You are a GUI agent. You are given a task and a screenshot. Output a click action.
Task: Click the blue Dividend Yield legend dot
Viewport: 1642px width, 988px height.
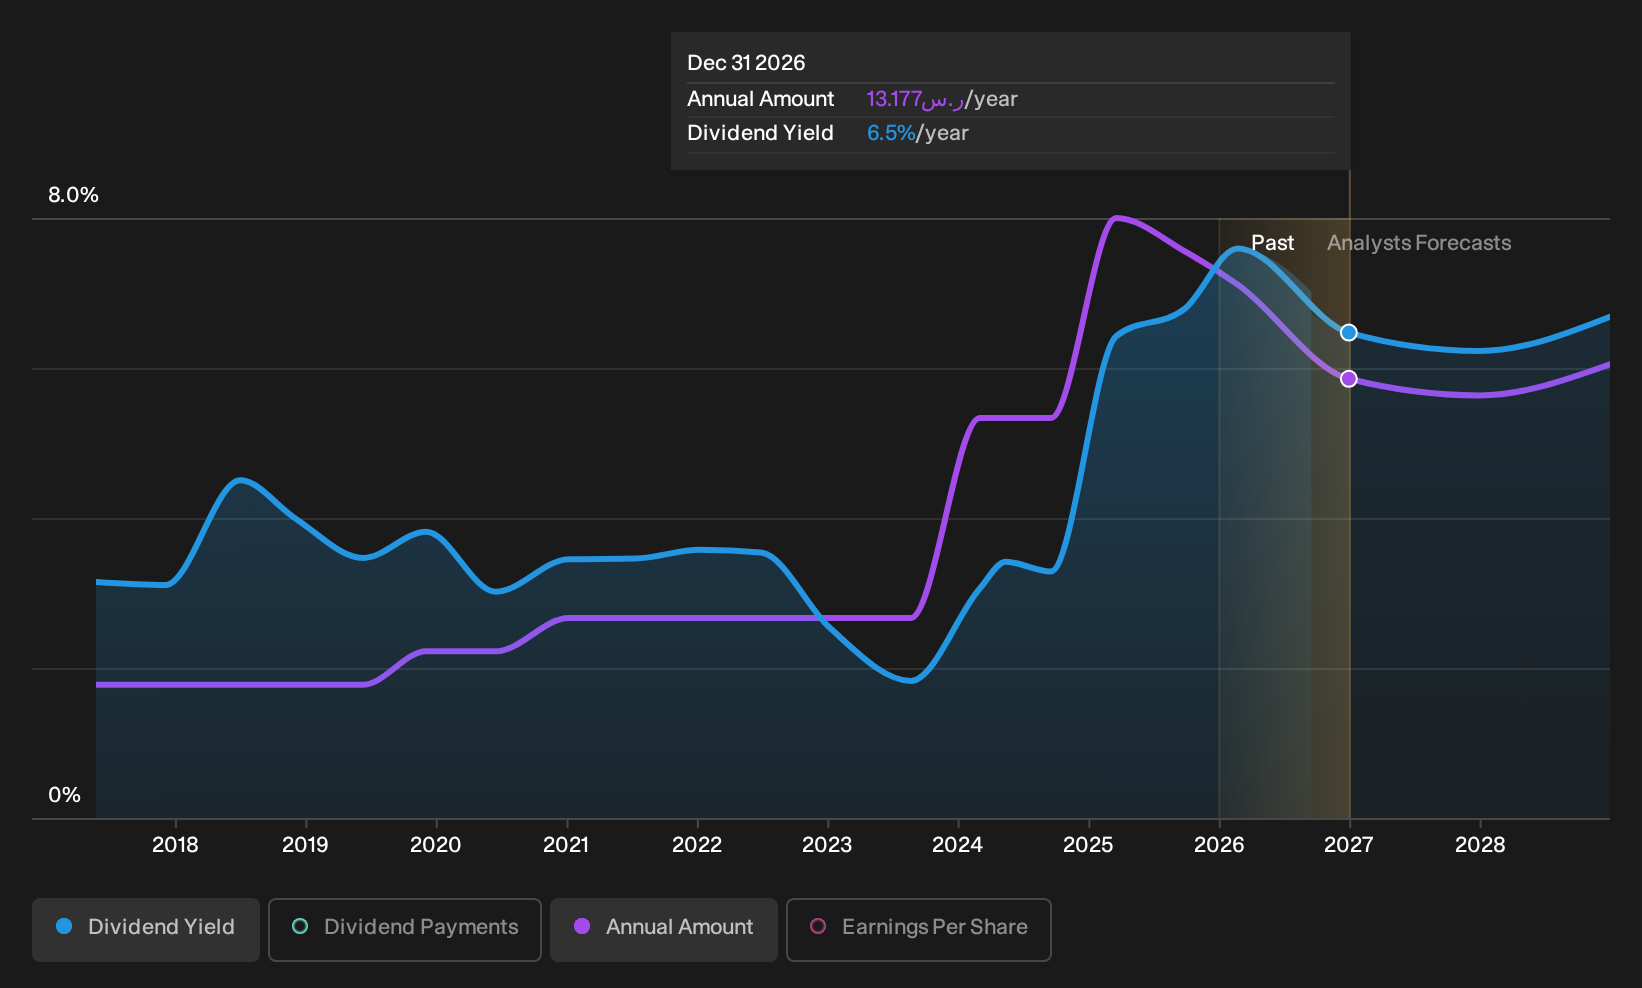click(64, 927)
